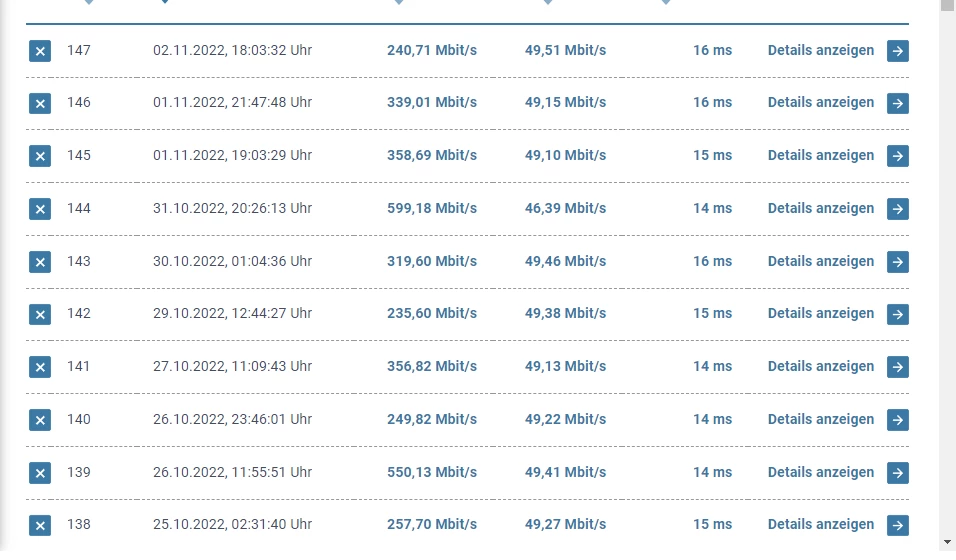Open row 144 via its arrow icon
The image size is (956, 560).
(898, 209)
